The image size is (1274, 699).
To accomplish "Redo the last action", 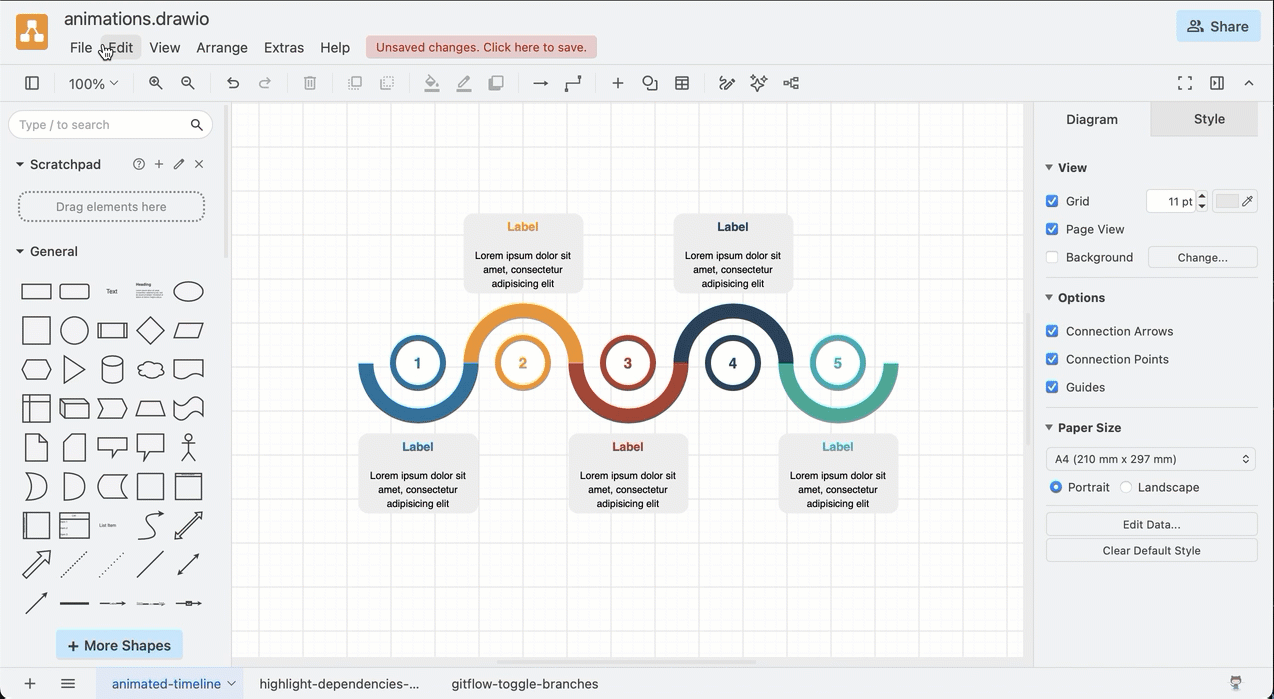I will click(x=265, y=83).
